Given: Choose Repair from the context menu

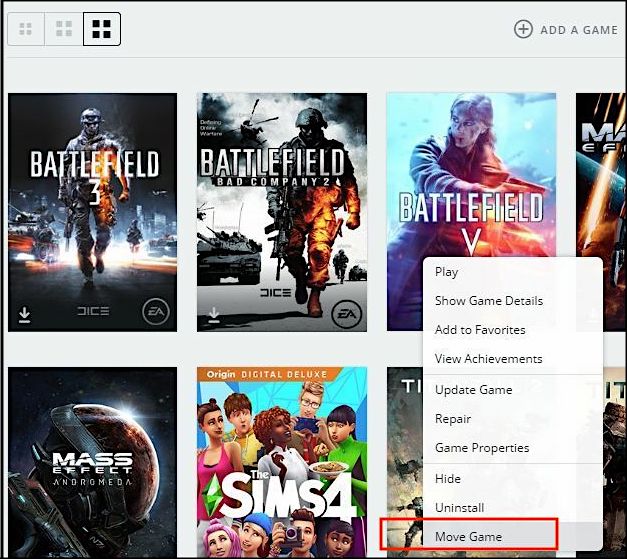Looking at the screenshot, I should 453,419.
